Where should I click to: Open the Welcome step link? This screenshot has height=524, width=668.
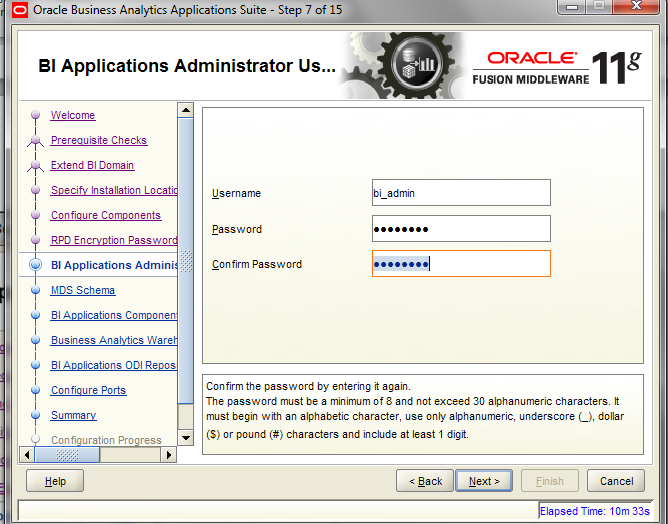point(73,115)
